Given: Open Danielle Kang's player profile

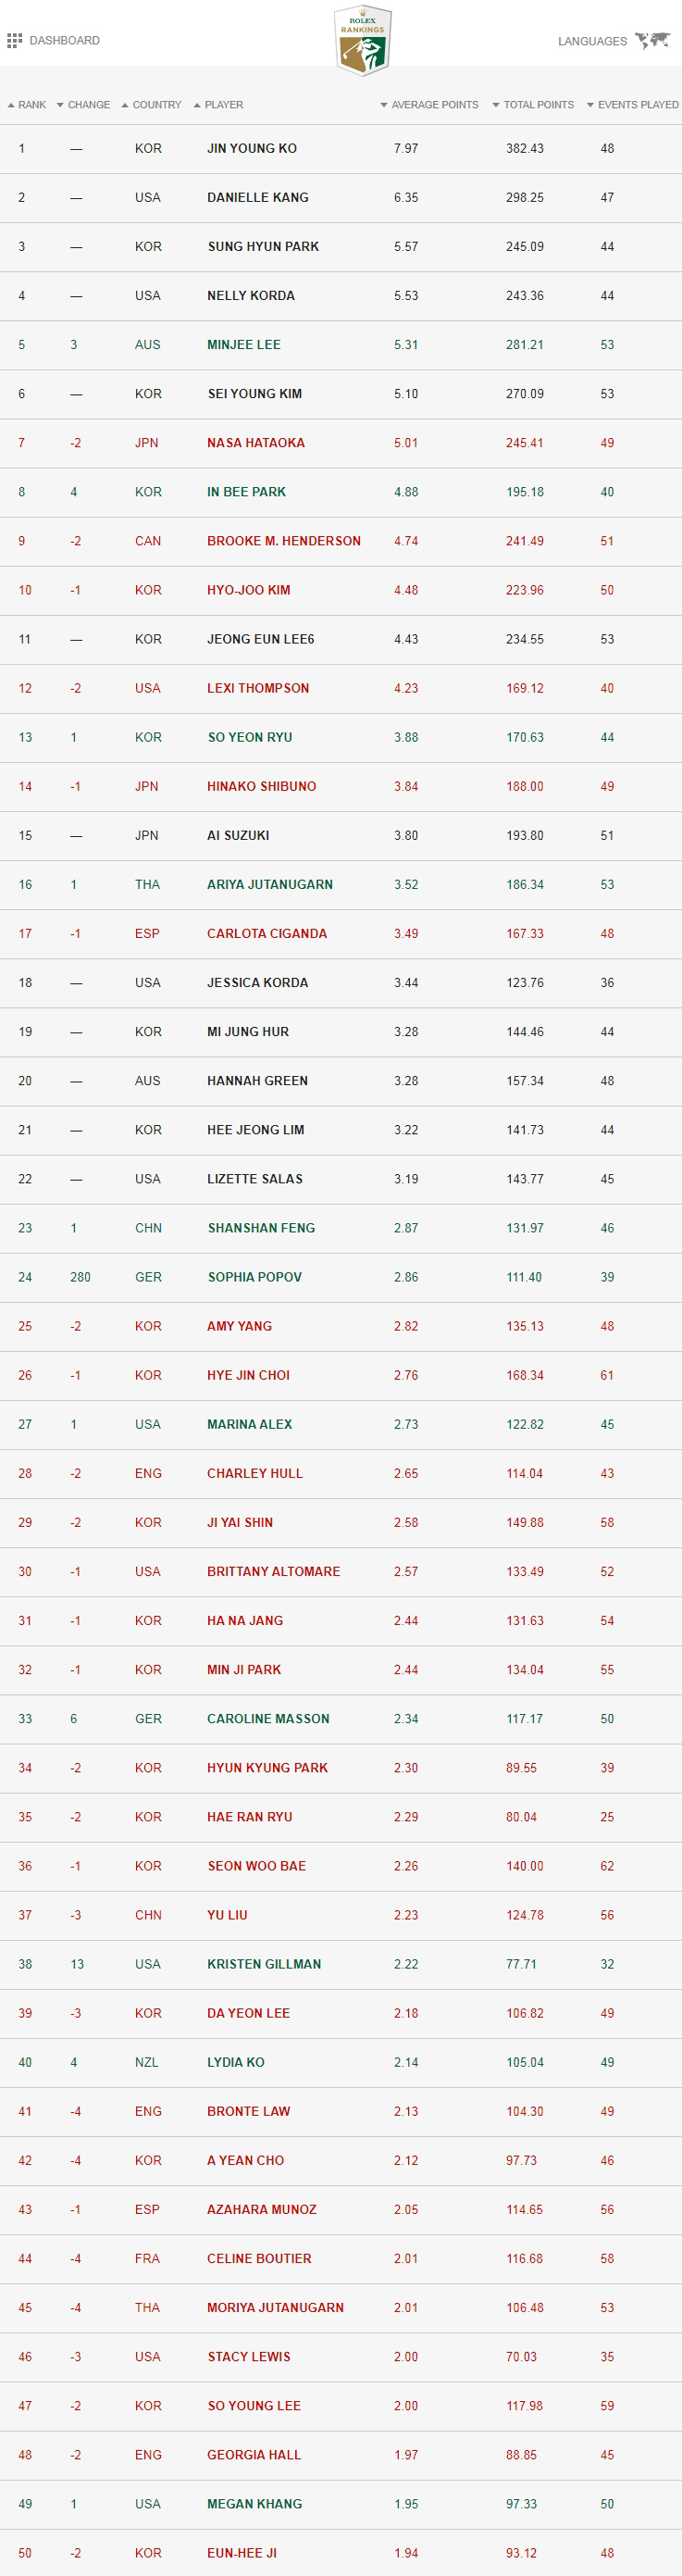Looking at the screenshot, I should pos(258,197).
